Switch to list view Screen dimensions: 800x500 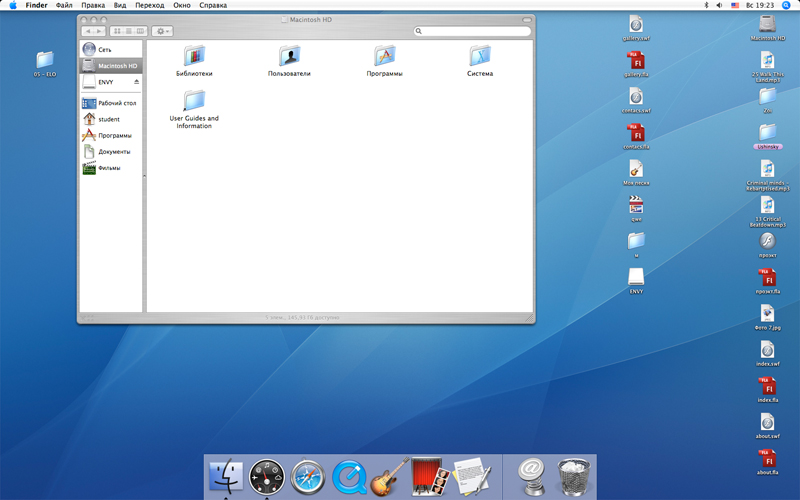point(129,31)
